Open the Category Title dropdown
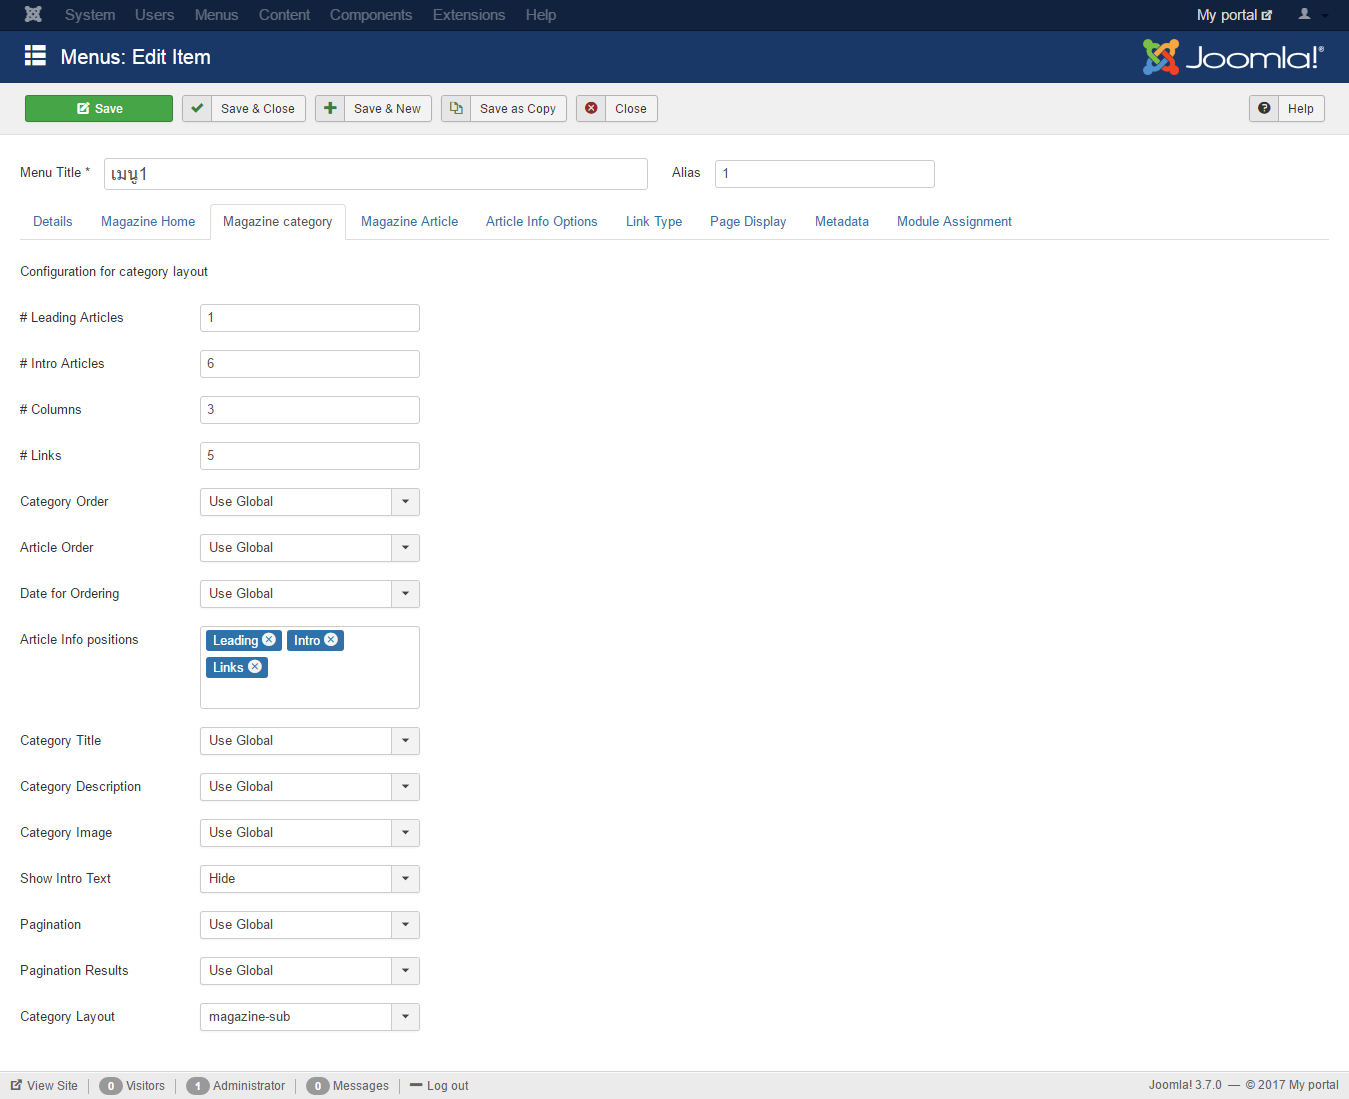This screenshot has width=1349, height=1099. click(x=310, y=741)
